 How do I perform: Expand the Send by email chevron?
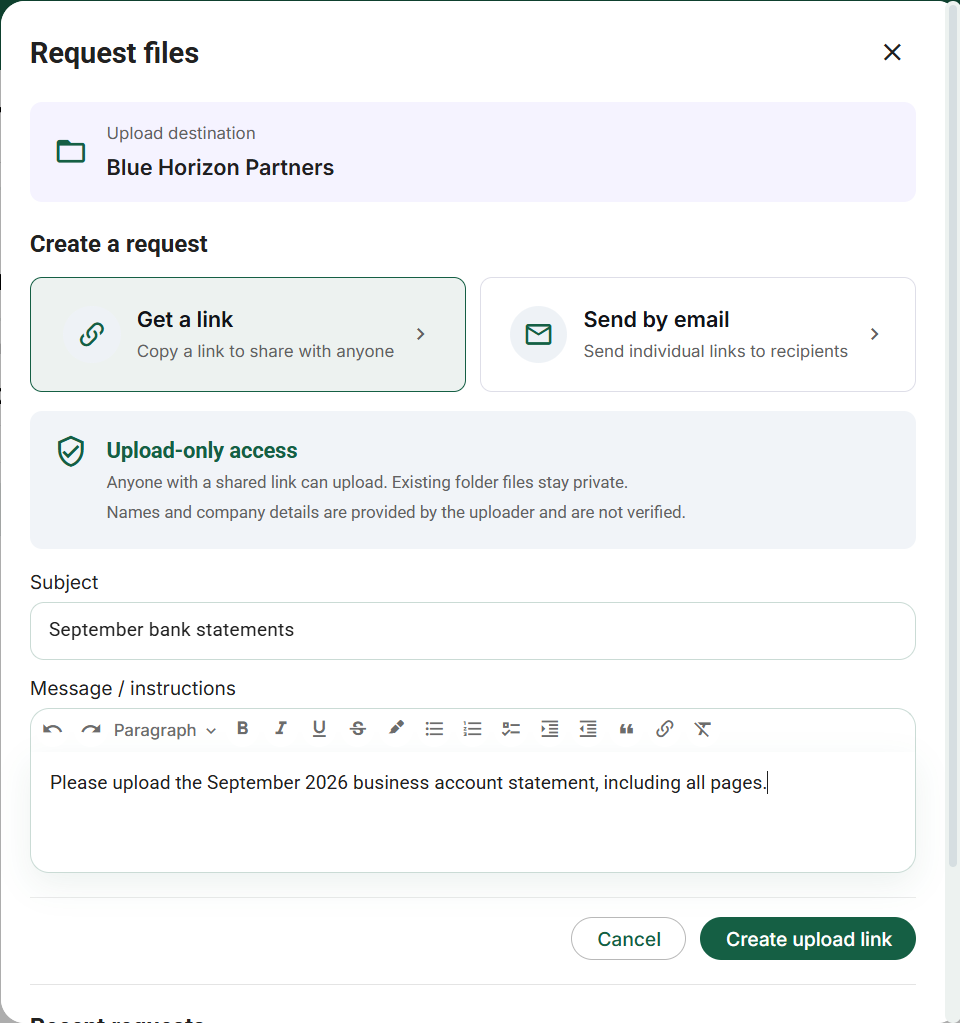(875, 334)
